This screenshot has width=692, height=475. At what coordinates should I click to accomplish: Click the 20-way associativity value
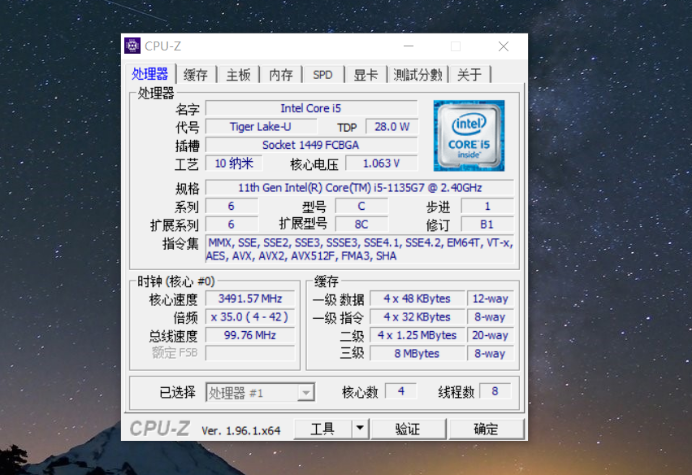click(490, 335)
